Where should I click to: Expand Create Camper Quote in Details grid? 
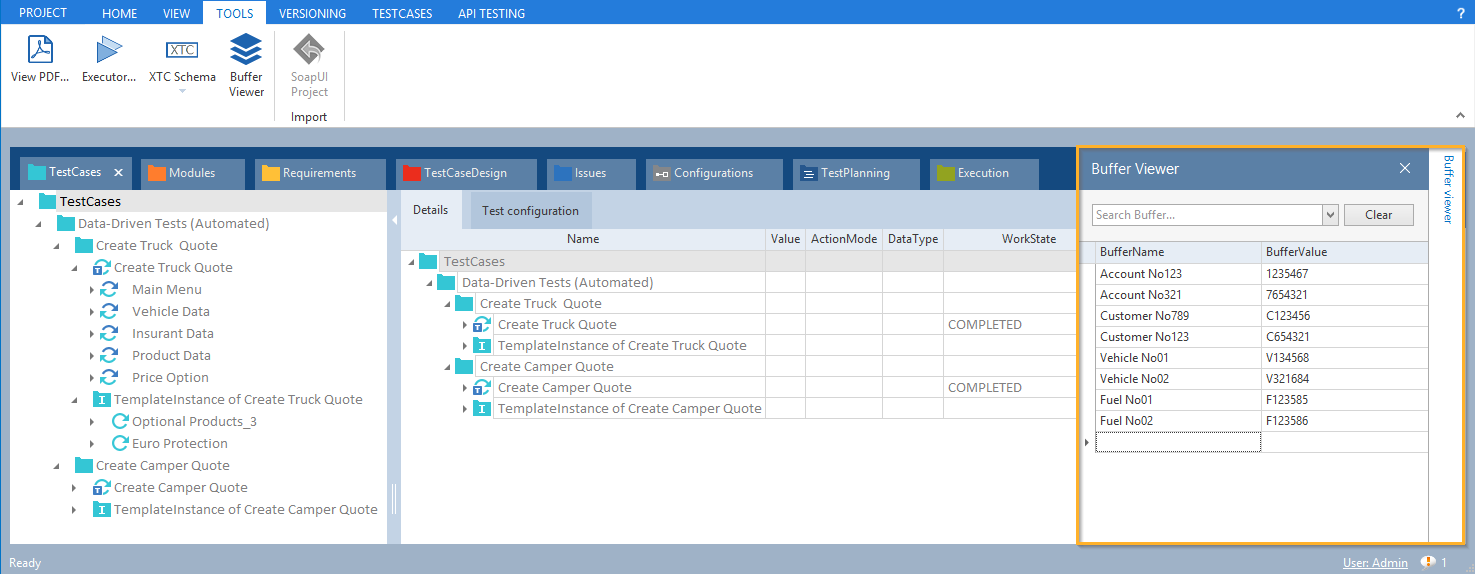[x=465, y=388]
